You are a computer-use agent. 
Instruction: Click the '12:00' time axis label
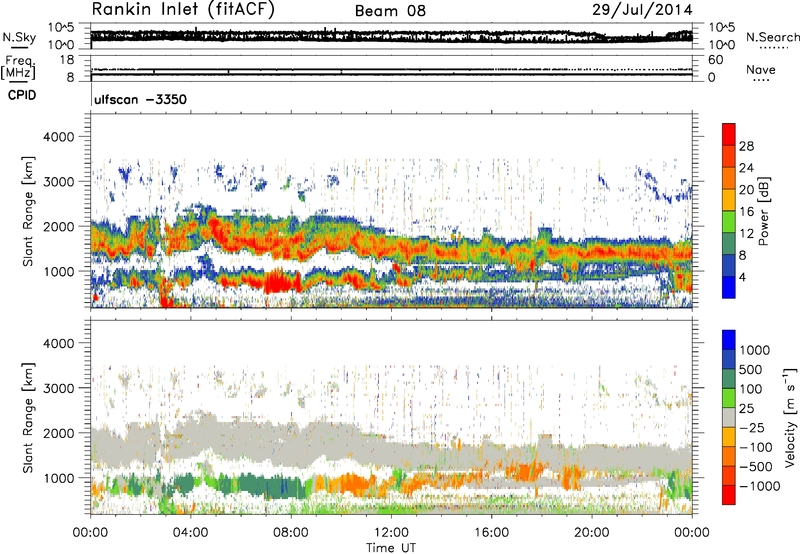click(391, 533)
